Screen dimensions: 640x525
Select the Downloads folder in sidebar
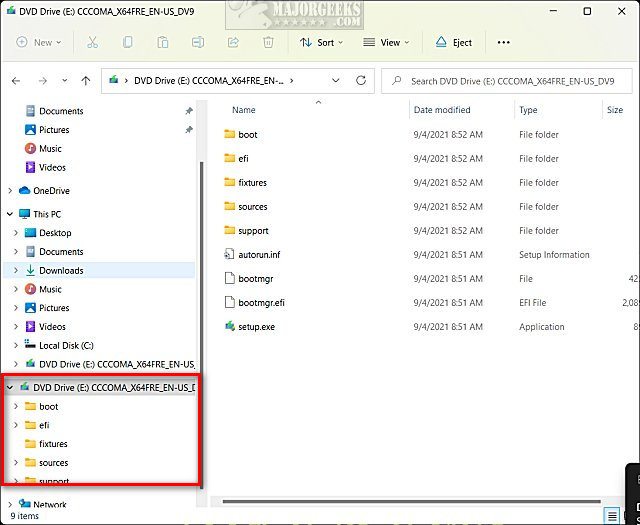tap(61, 270)
